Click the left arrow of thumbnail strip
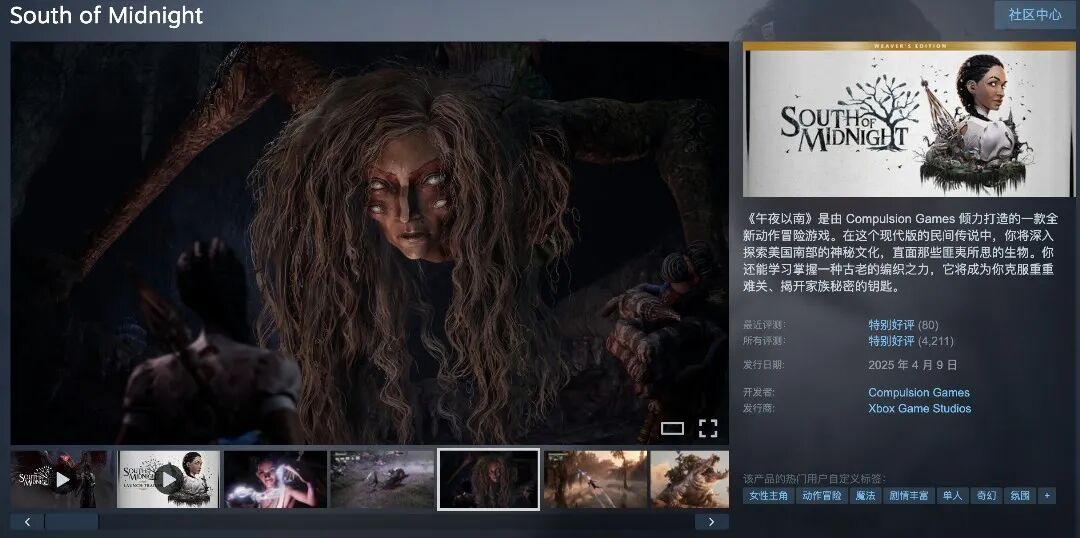 point(28,521)
